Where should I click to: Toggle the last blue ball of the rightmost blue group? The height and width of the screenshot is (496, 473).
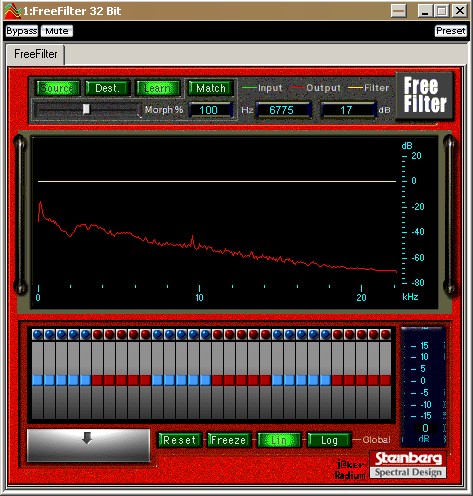(x=325, y=334)
